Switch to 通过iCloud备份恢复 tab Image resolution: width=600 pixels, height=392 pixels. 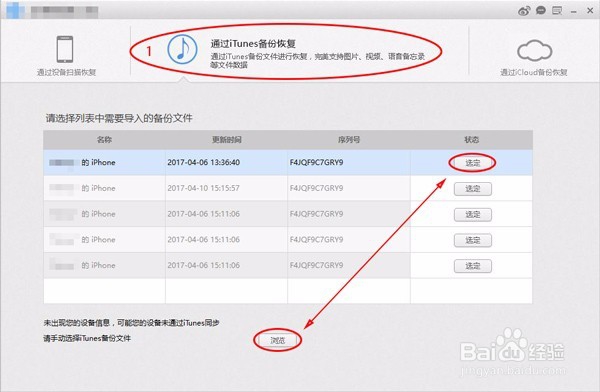tap(534, 57)
